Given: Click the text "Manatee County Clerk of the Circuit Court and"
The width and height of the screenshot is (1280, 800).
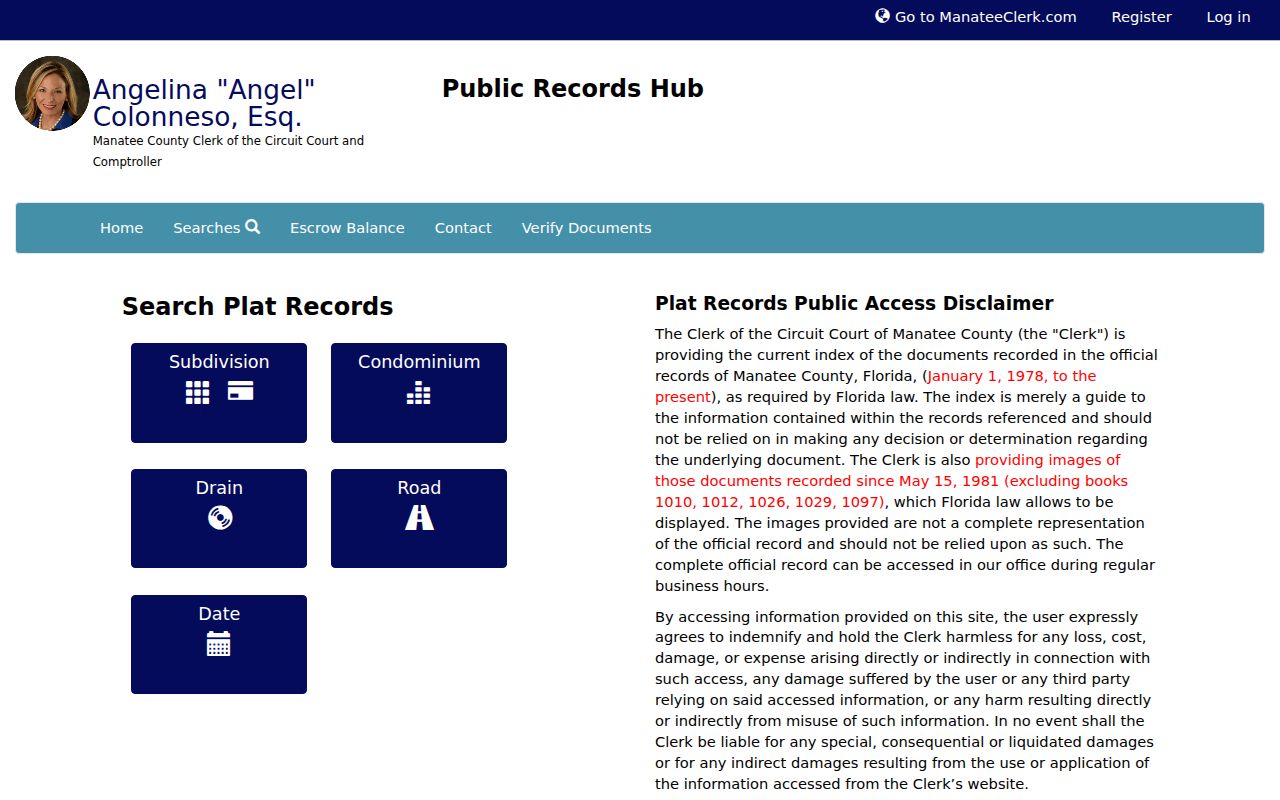Looking at the screenshot, I should tap(228, 141).
